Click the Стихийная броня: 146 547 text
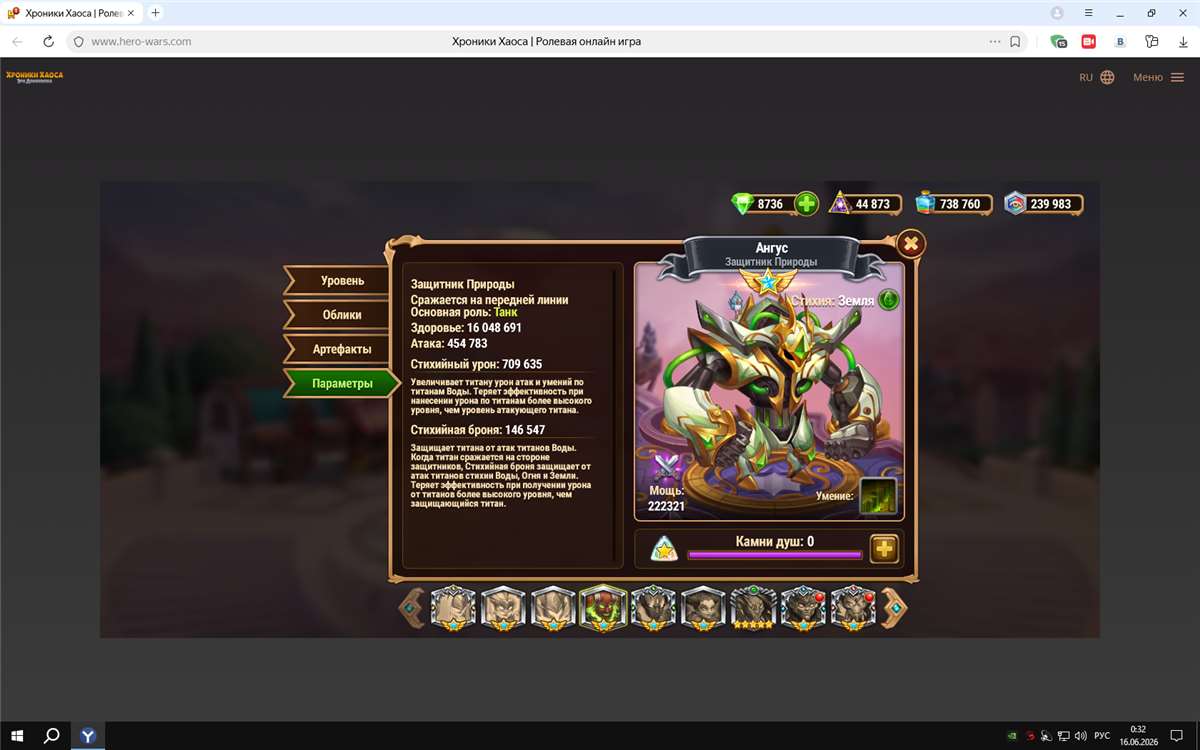This screenshot has width=1200, height=750. pos(478,430)
